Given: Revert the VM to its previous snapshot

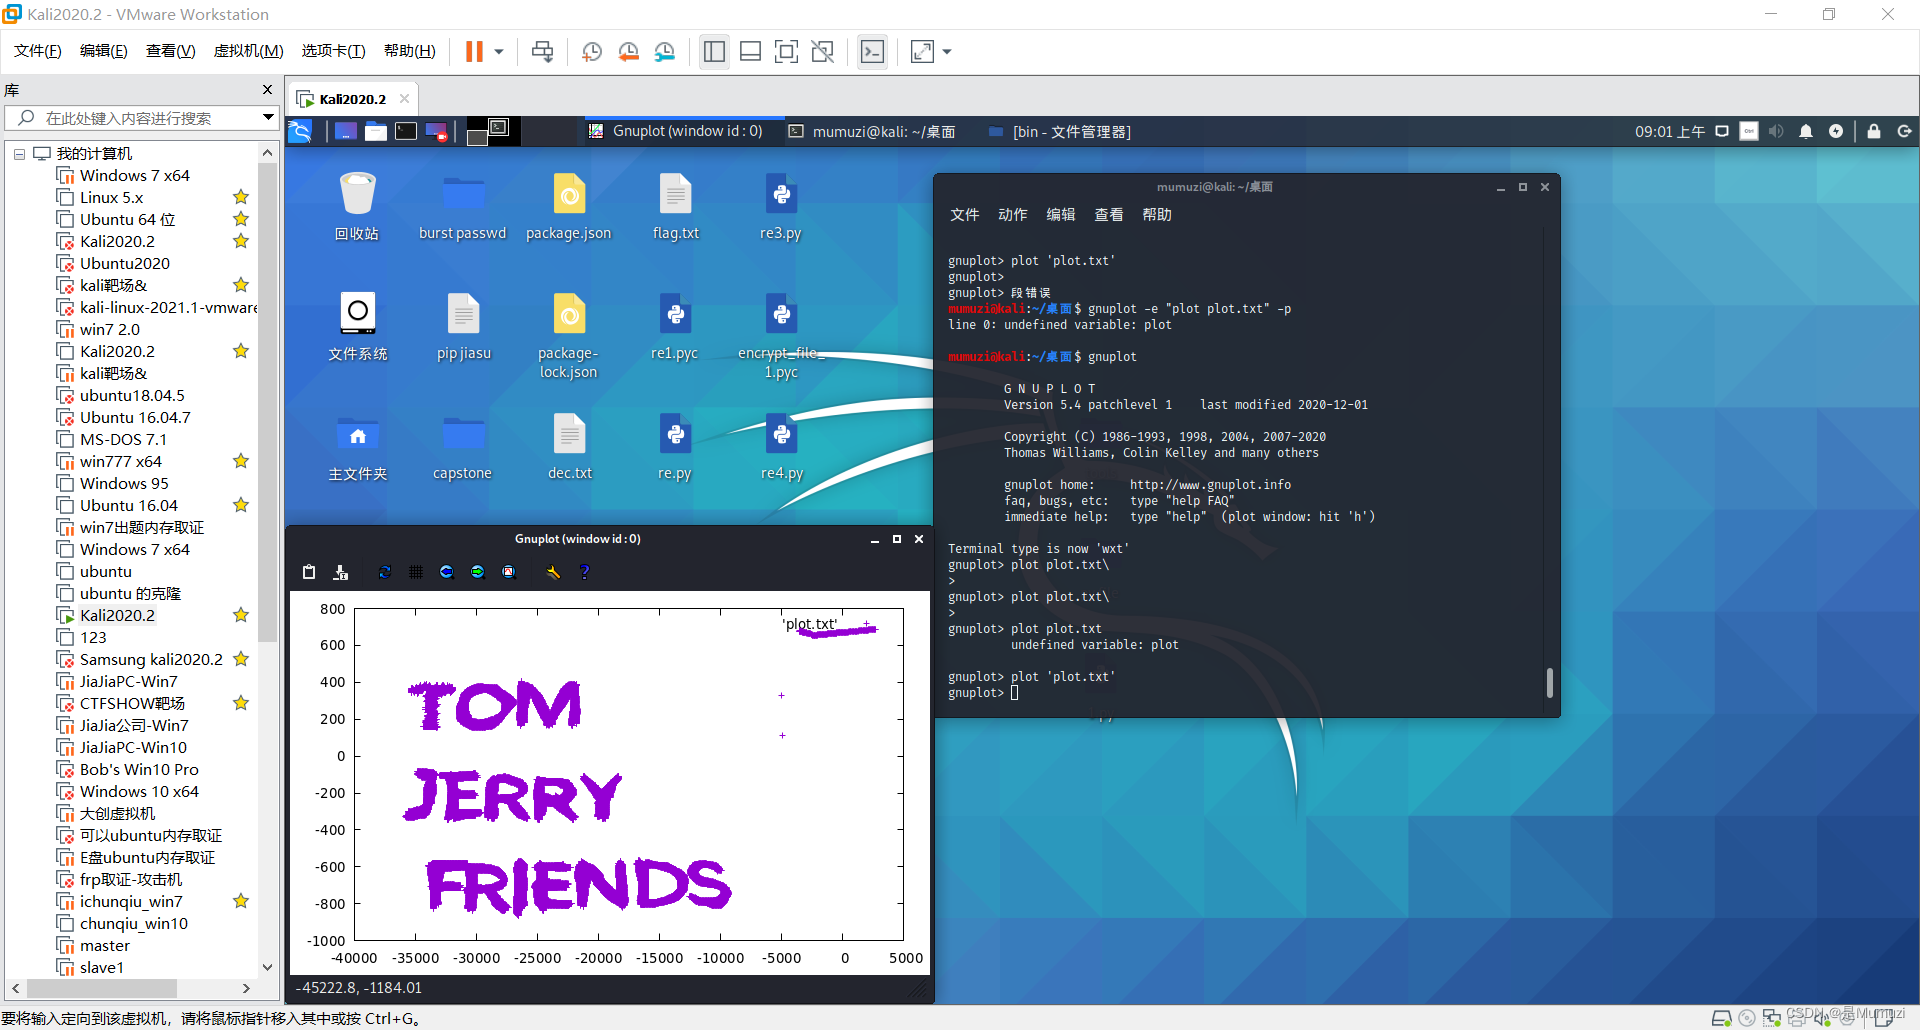Looking at the screenshot, I should 628,52.
